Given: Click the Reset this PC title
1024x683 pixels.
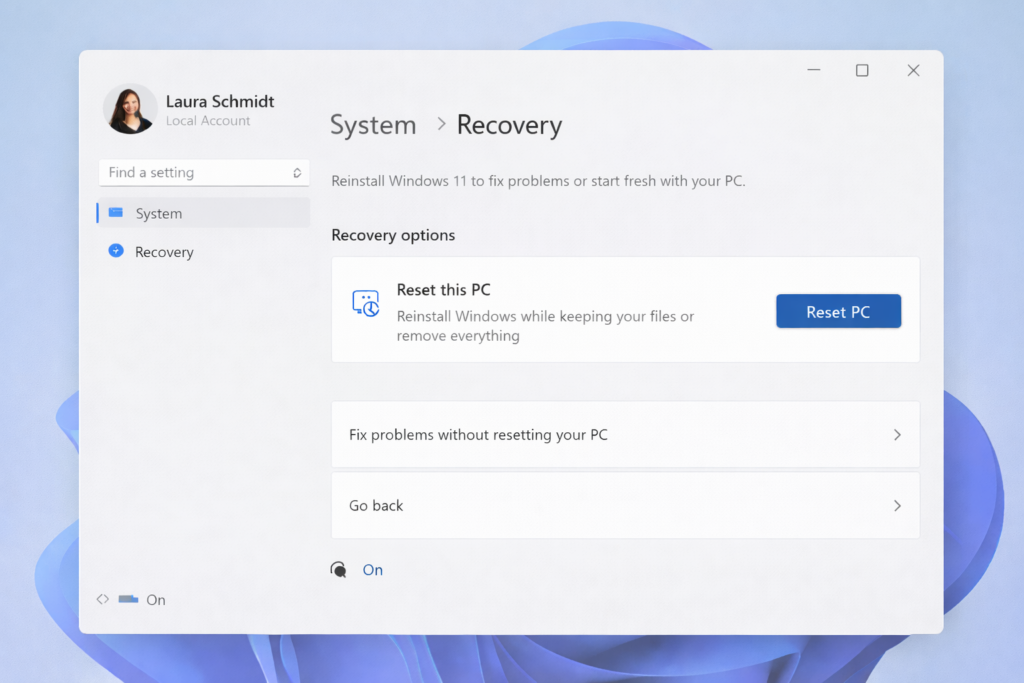Looking at the screenshot, I should click(x=443, y=289).
